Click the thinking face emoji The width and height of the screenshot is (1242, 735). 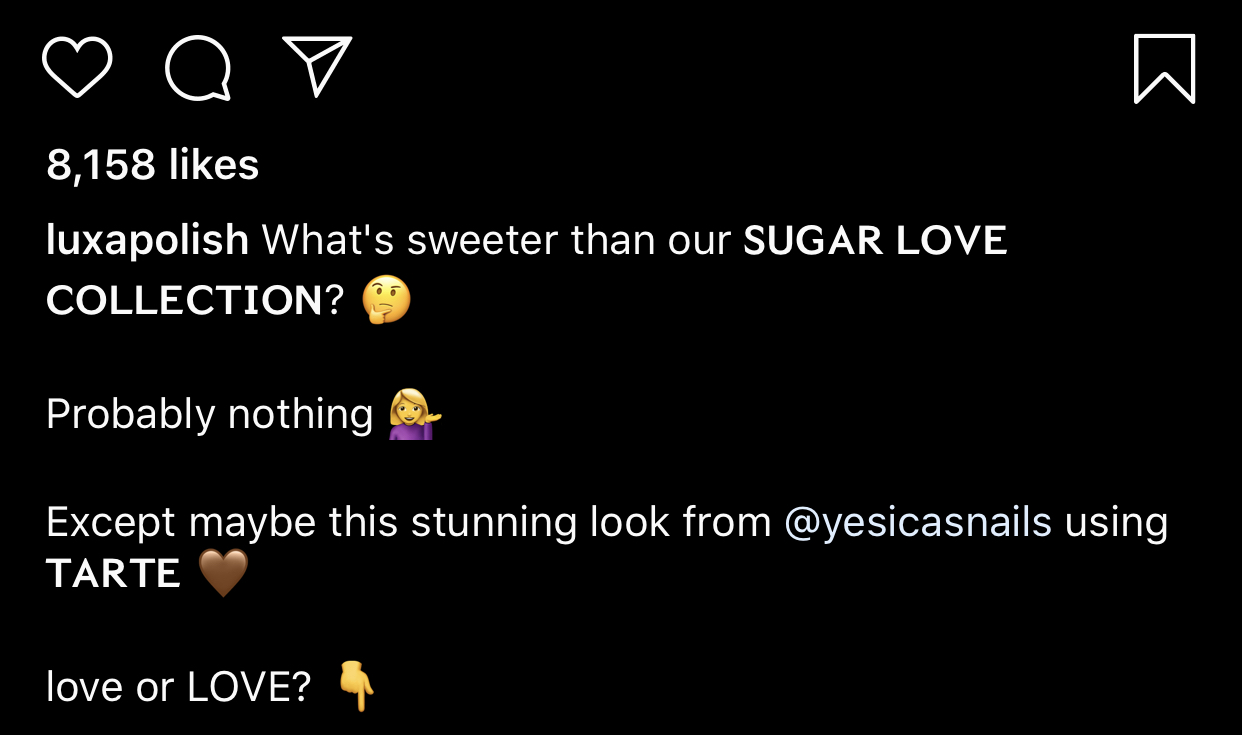click(386, 300)
